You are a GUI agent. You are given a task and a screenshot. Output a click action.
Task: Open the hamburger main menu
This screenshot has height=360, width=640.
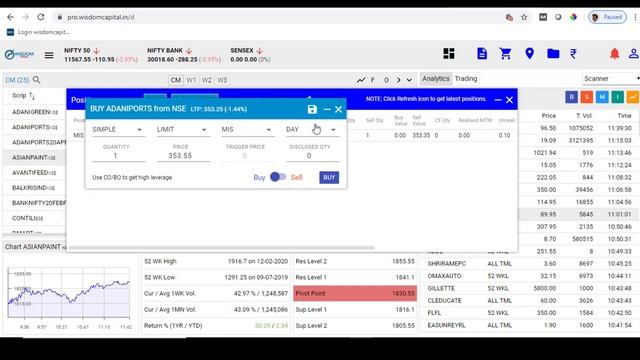[49, 55]
